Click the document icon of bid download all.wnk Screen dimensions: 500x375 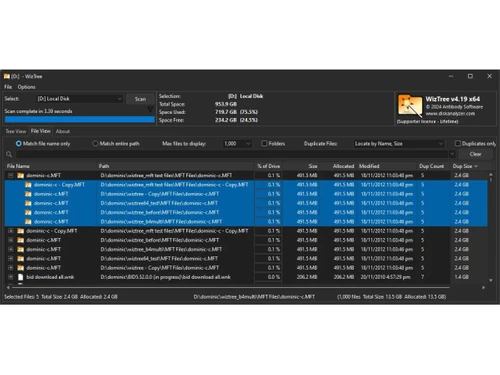tap(20, 277)
